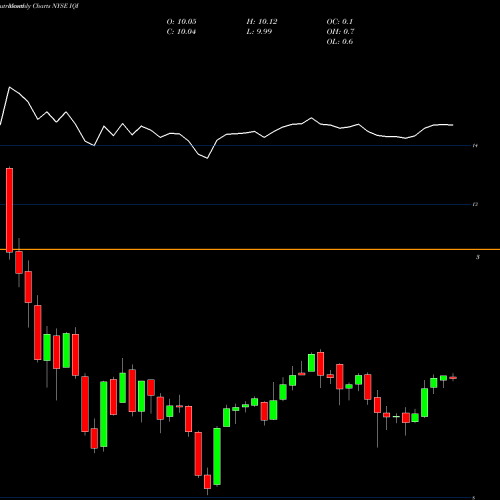Select the 'OH: 0.7' reading

click(x=340, y=32)
